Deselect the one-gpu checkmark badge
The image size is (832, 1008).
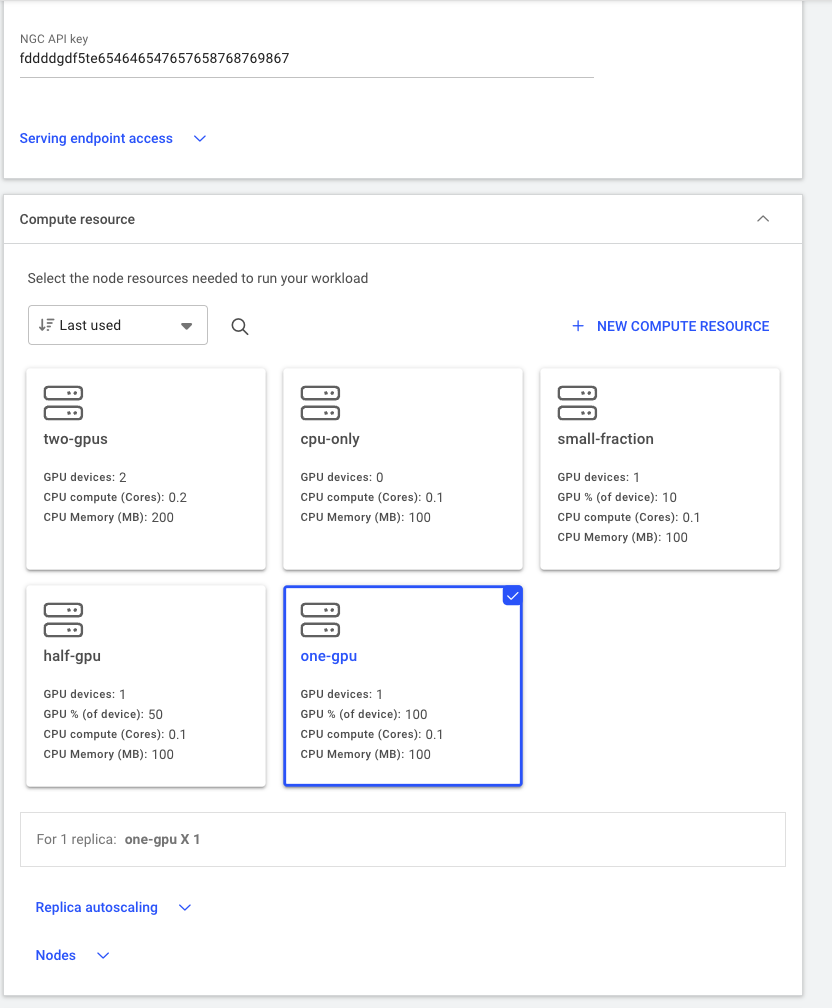(x=512, y=596)
